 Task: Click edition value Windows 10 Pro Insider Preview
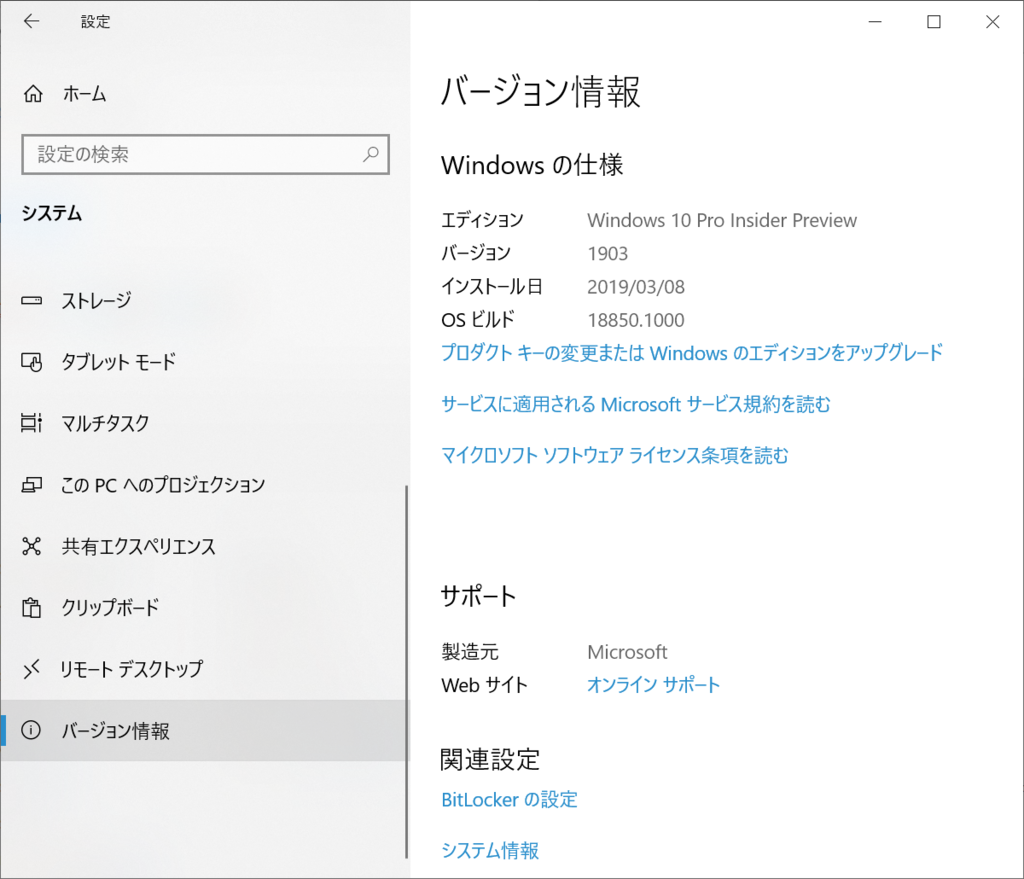(722, 221)
